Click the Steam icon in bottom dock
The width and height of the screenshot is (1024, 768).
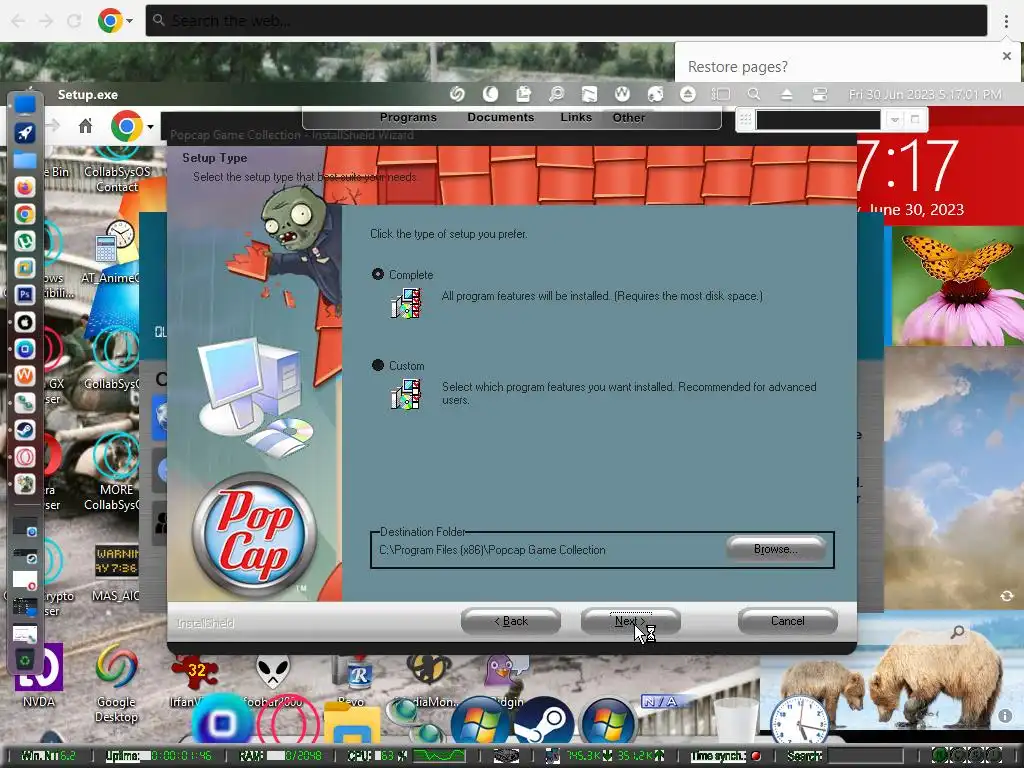(x=543, y=722)
